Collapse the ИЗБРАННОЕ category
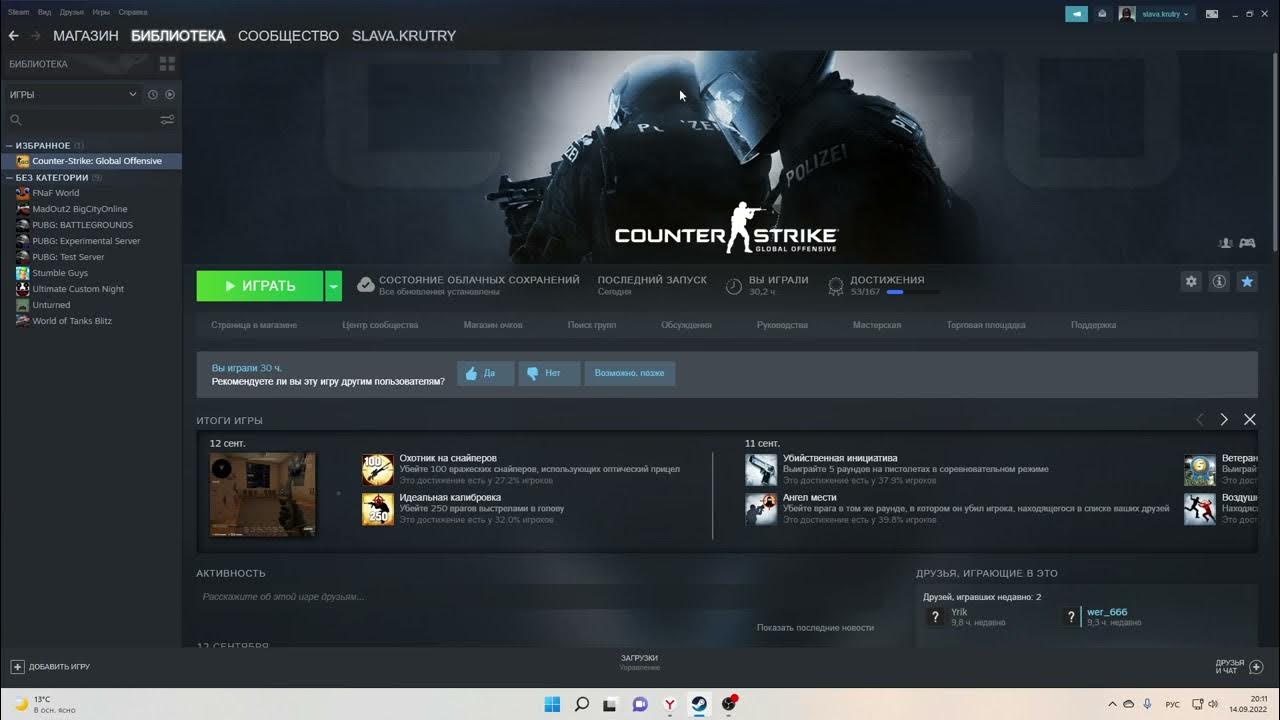The width and height of the screenshot is (1280, 720). [9, 146]
